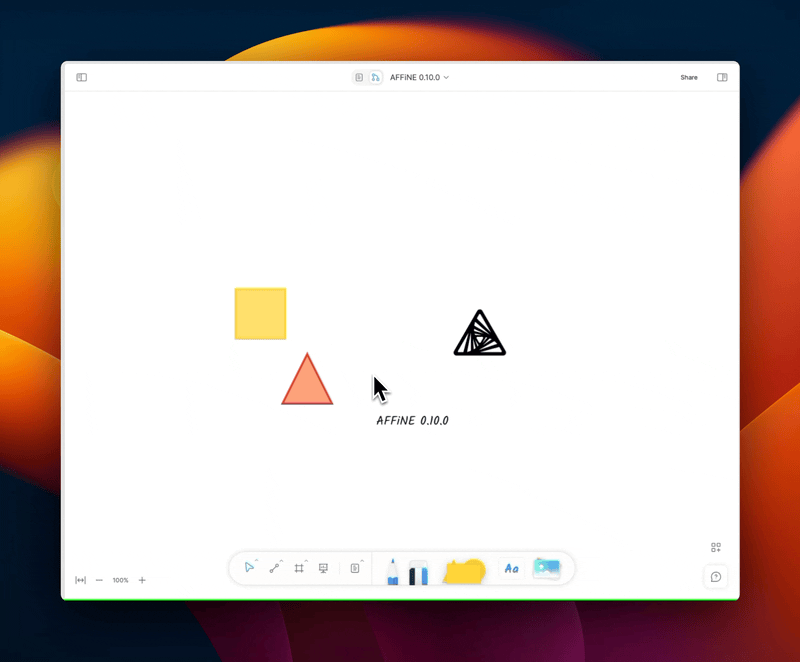The width and height of the screenshot is (800, 662).
Task: Select the Note tool
Action: (355, 568)
